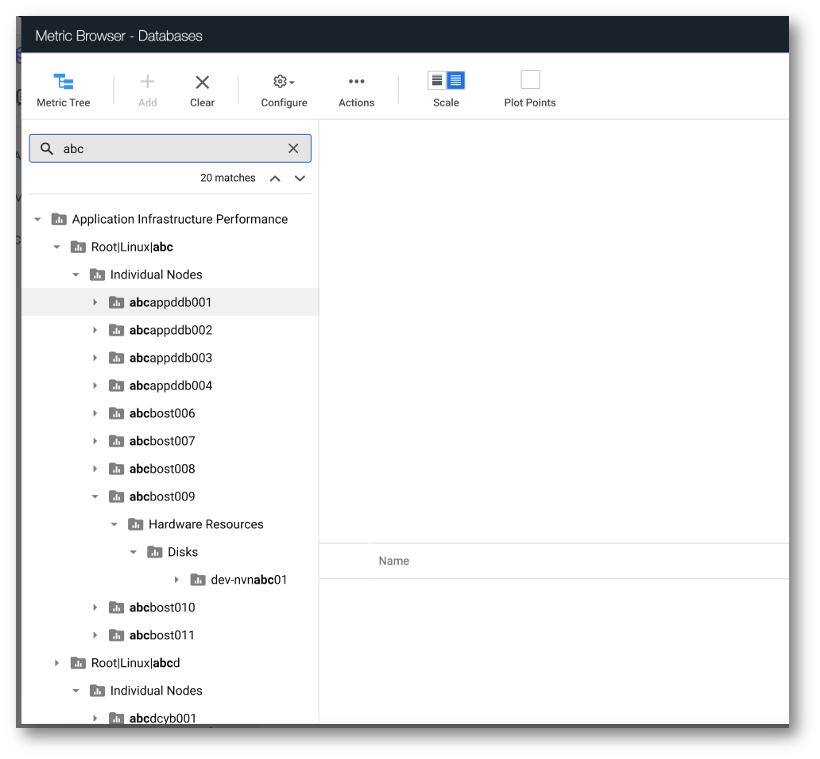Collapse Application Infrastructure Performance folder
Image resolution: width=820 pixels, height=759 pixels.
(38, 219)
